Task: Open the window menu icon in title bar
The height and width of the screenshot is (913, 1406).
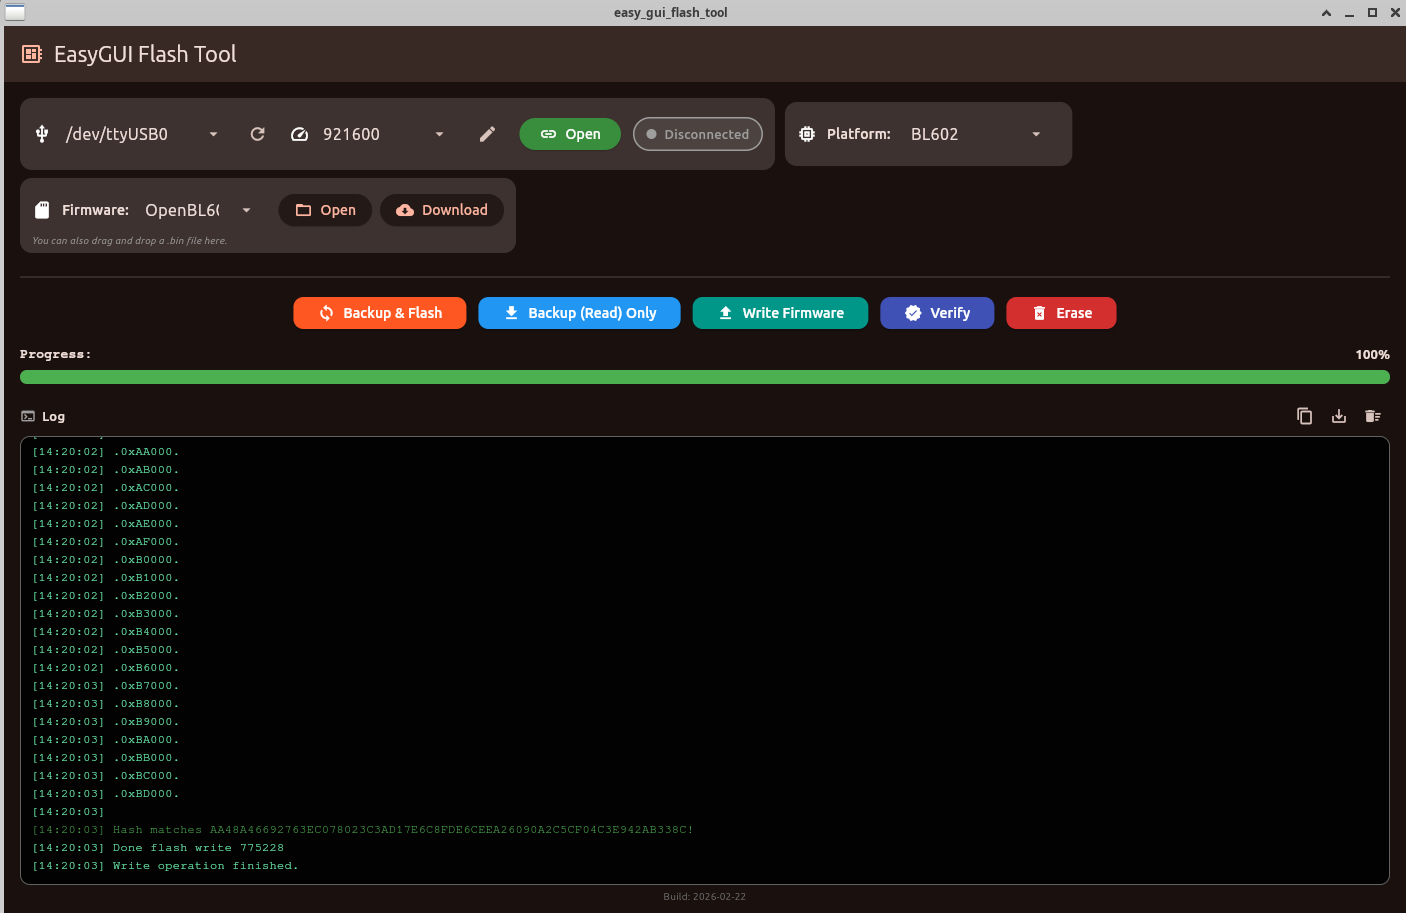Action: [15, 12]
